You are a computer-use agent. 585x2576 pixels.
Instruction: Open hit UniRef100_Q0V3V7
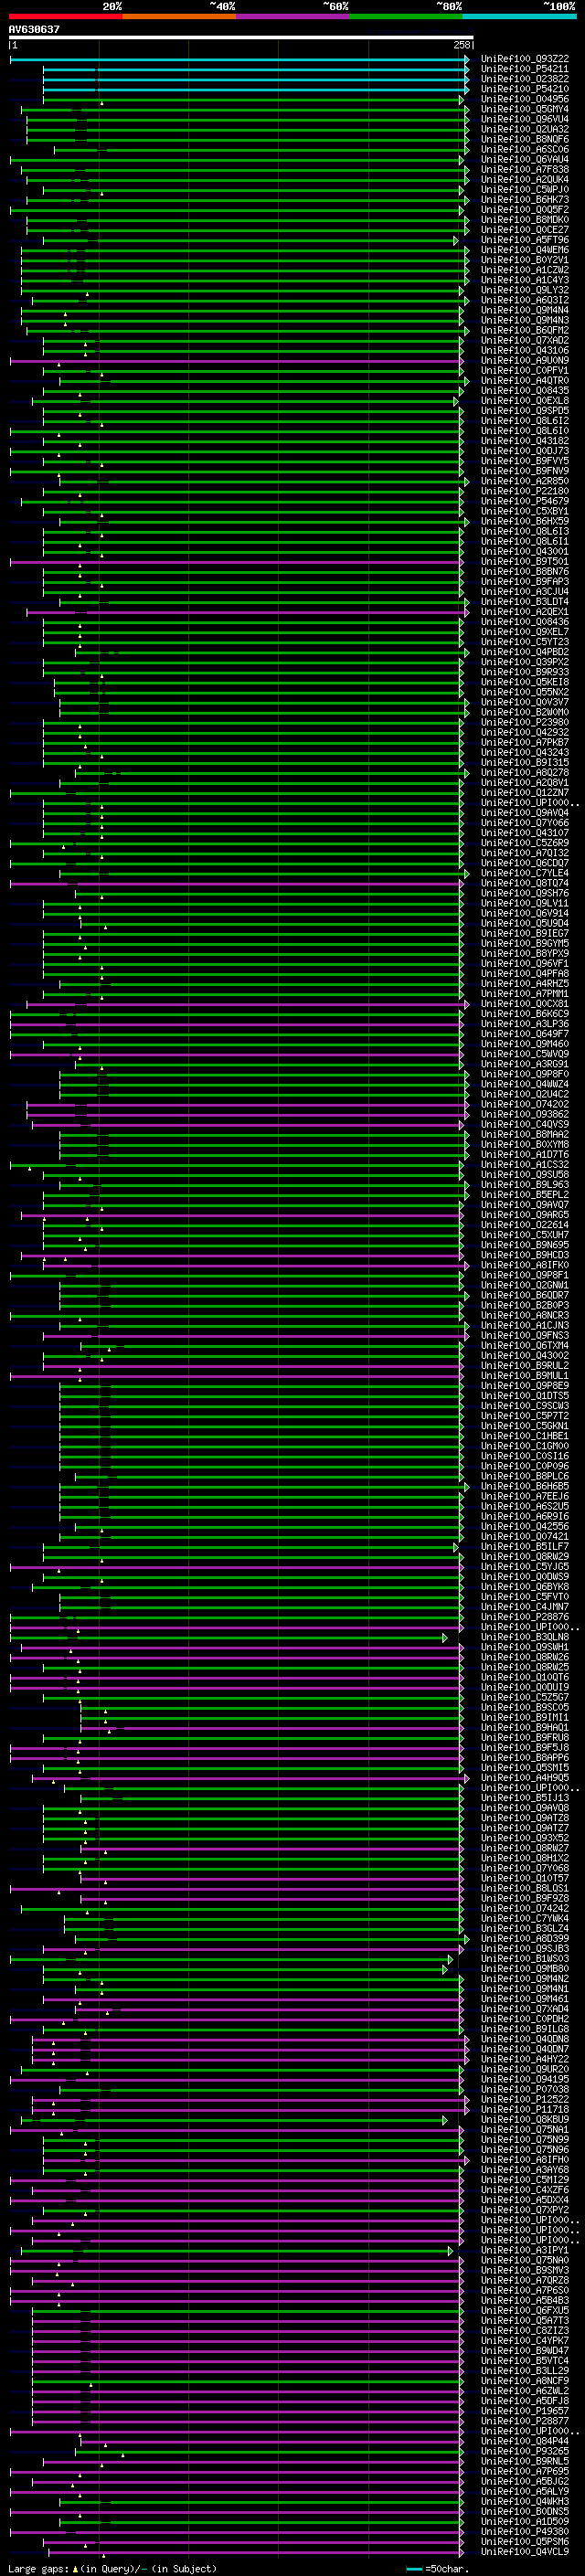coord(525,702)
